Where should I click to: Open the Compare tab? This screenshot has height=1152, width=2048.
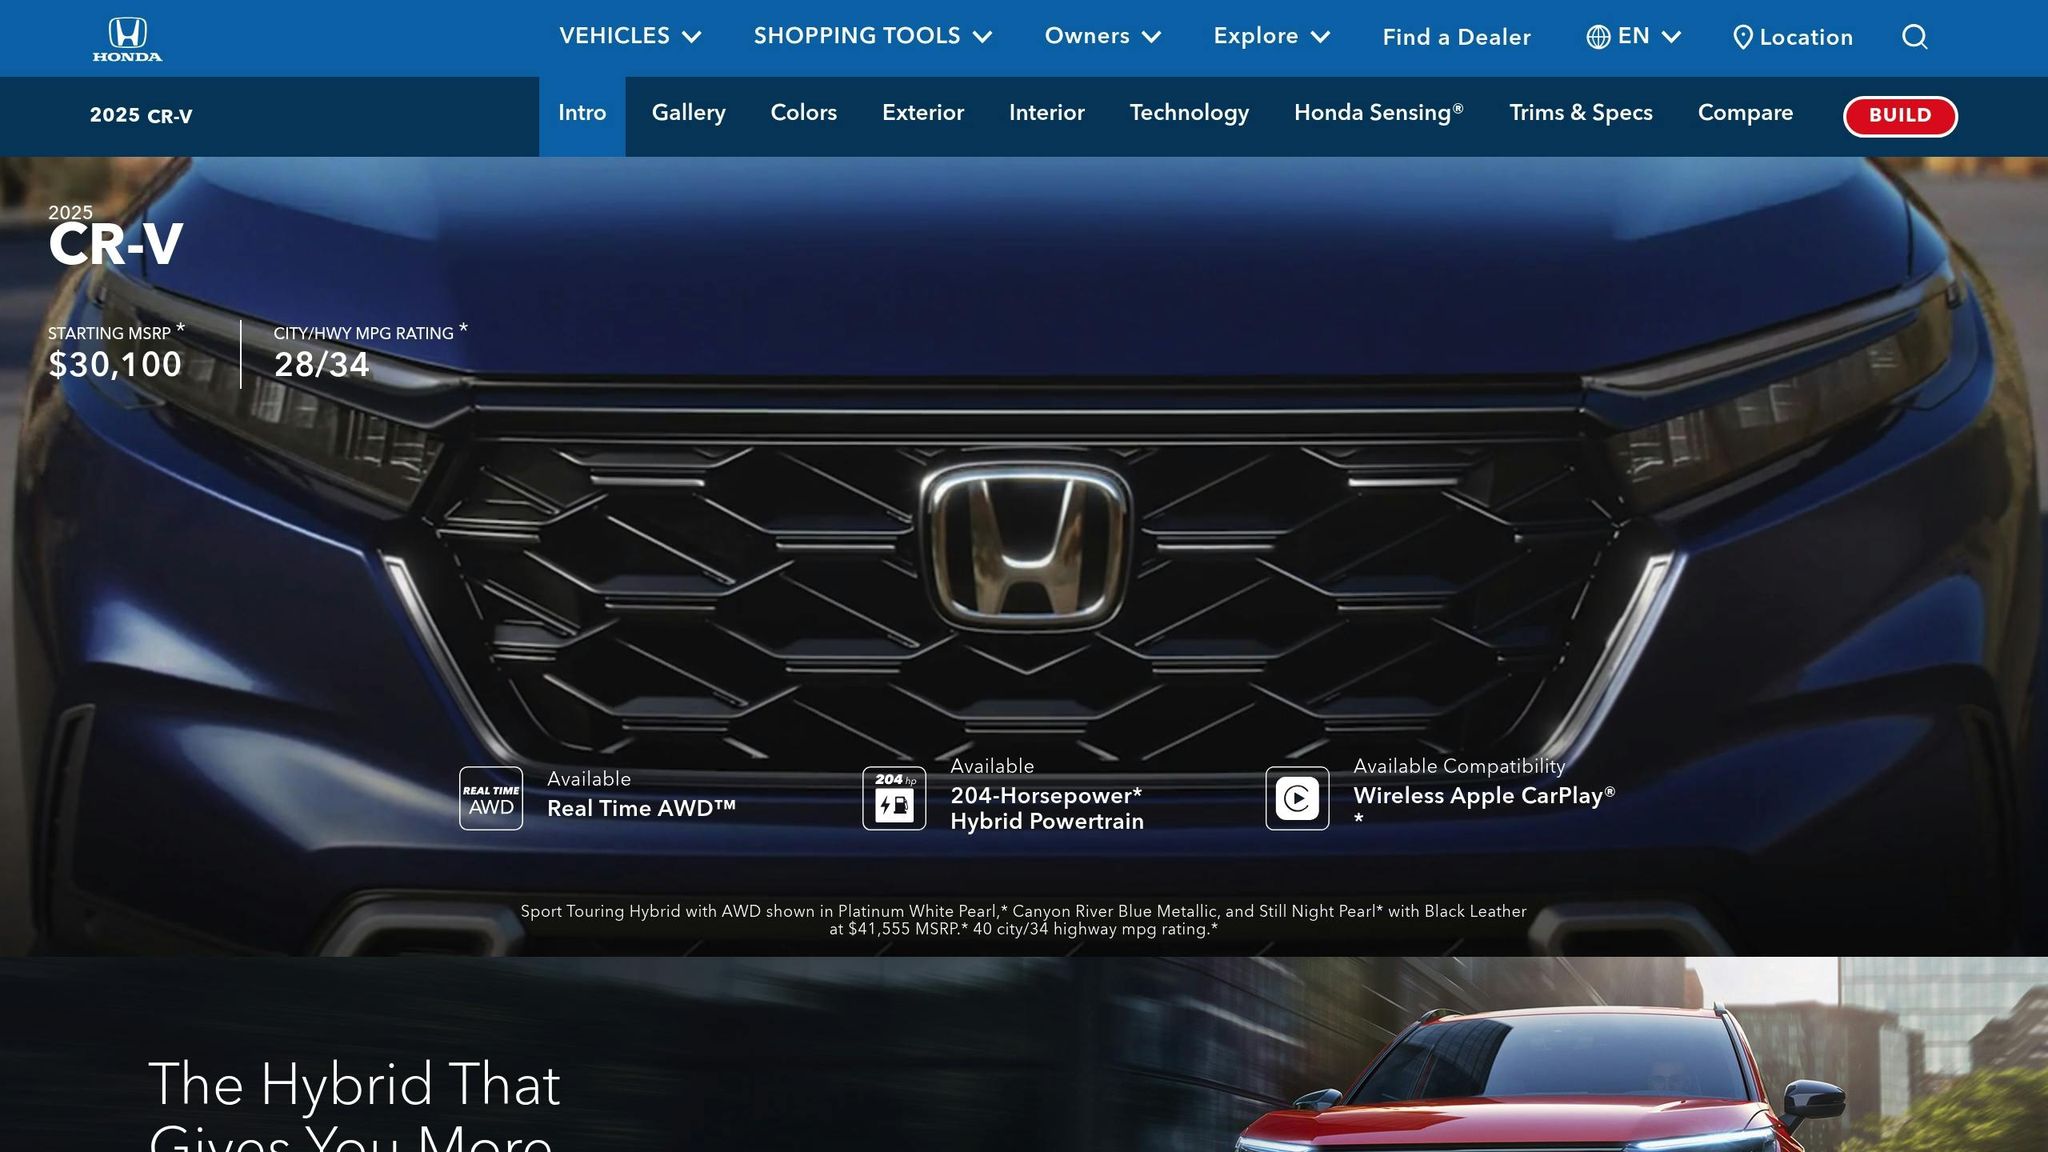1745,113
